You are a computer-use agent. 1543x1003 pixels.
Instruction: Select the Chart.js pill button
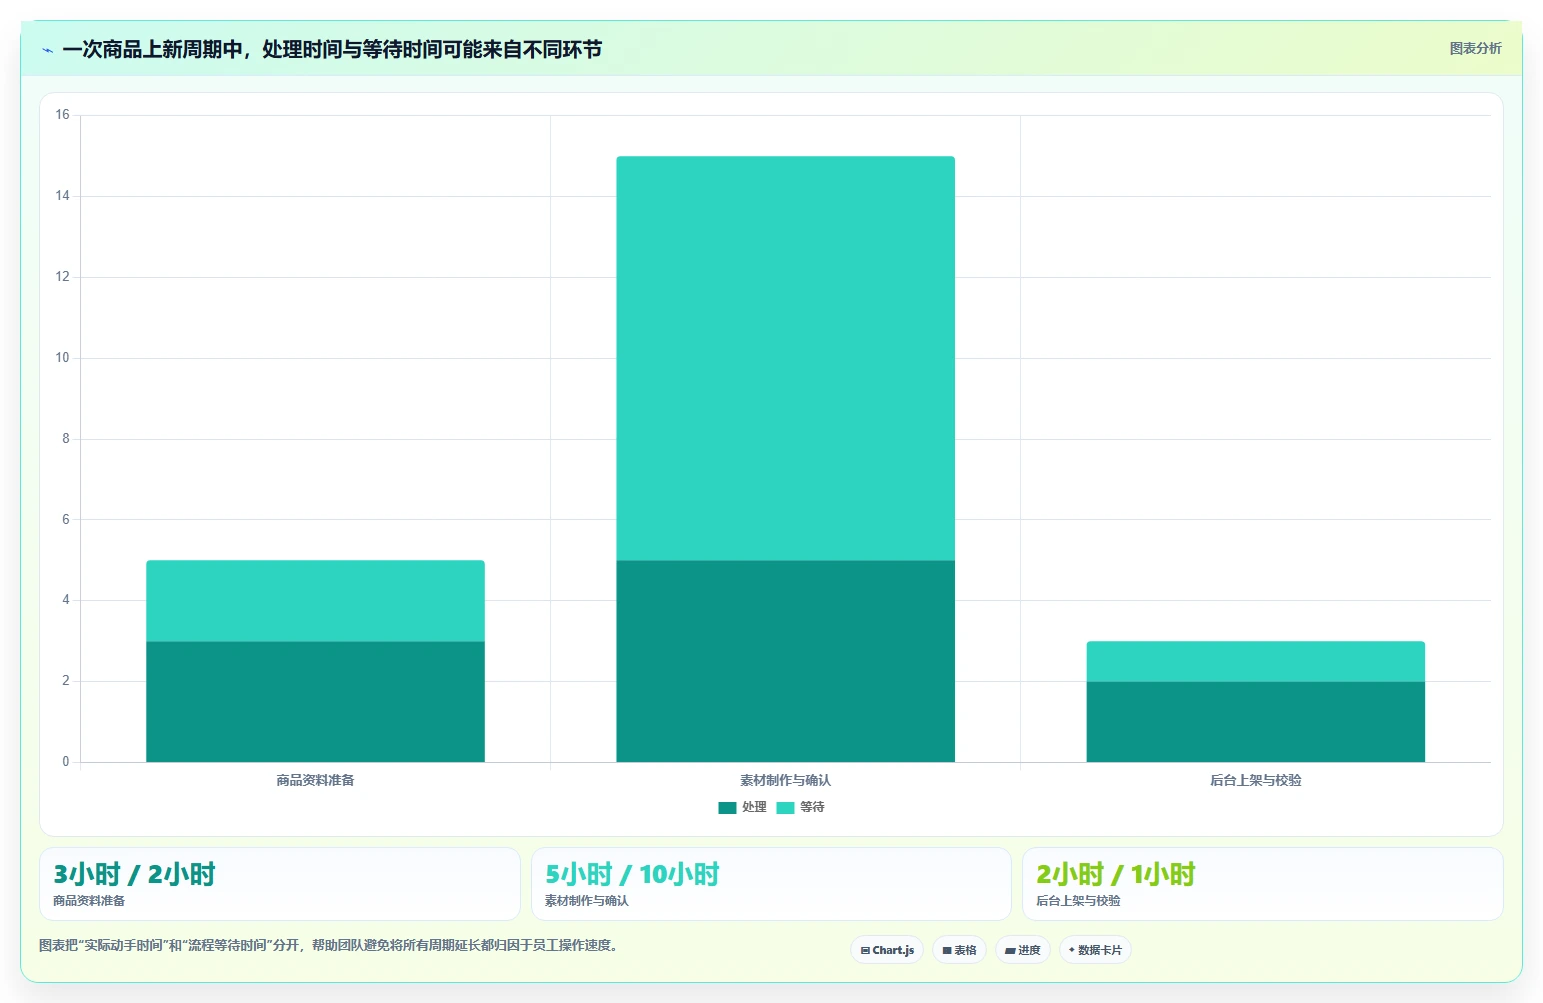(x=887, y=950)
